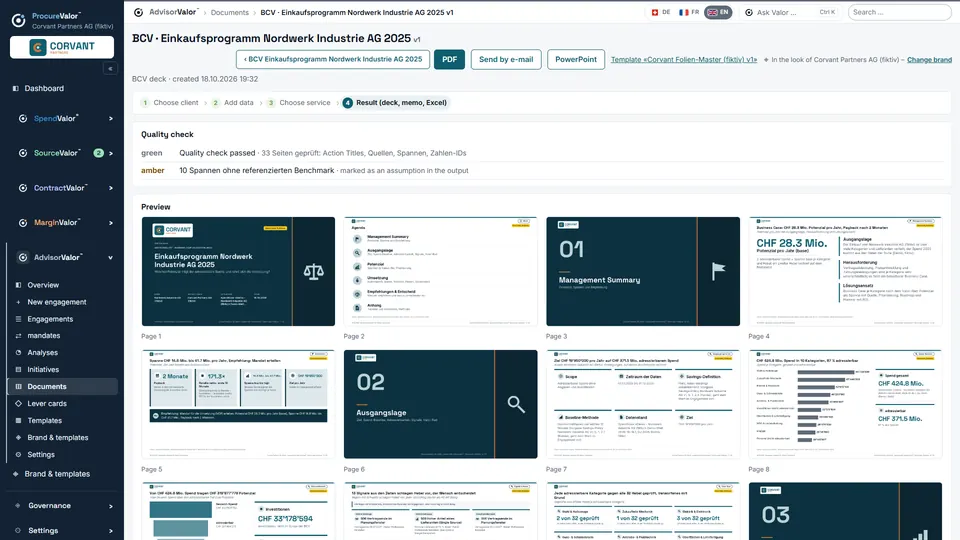The width and height of the screenshot is (960, 540).
Task: Click Send by e-mail button
Action: (506, 59)
